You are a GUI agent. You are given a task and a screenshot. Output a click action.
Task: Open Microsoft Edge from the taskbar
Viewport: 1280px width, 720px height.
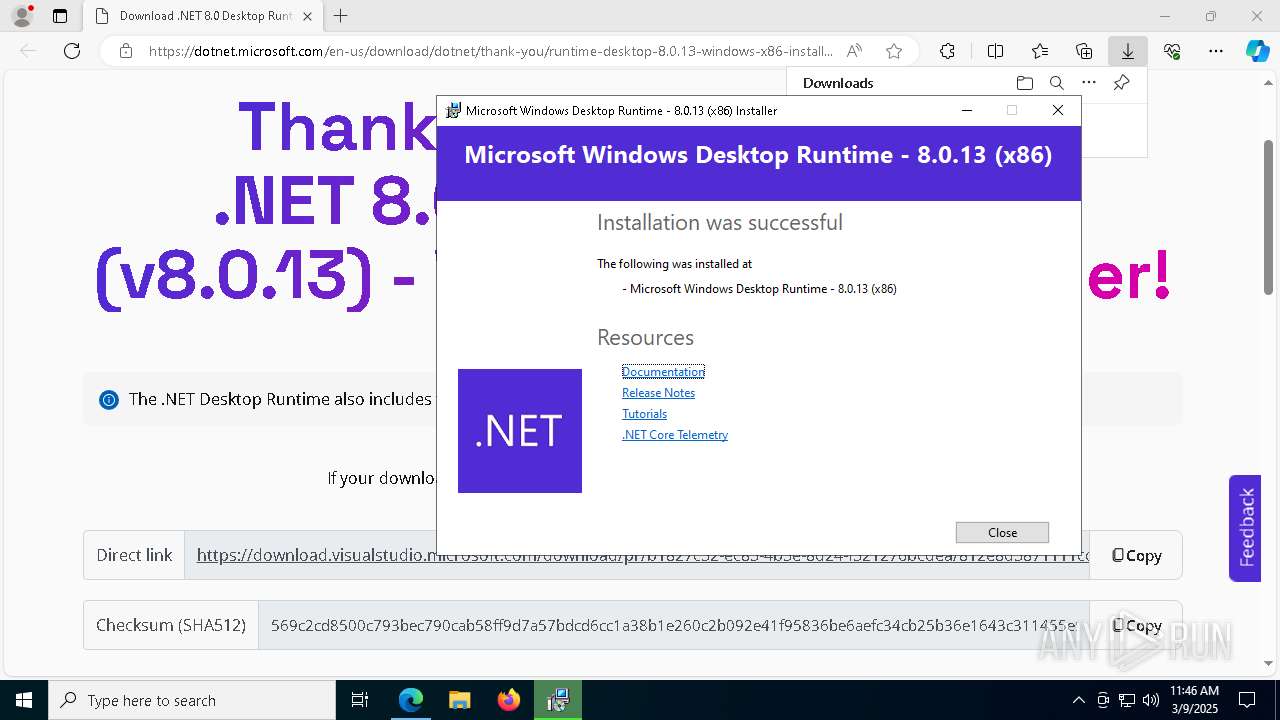tap(411, 700)
